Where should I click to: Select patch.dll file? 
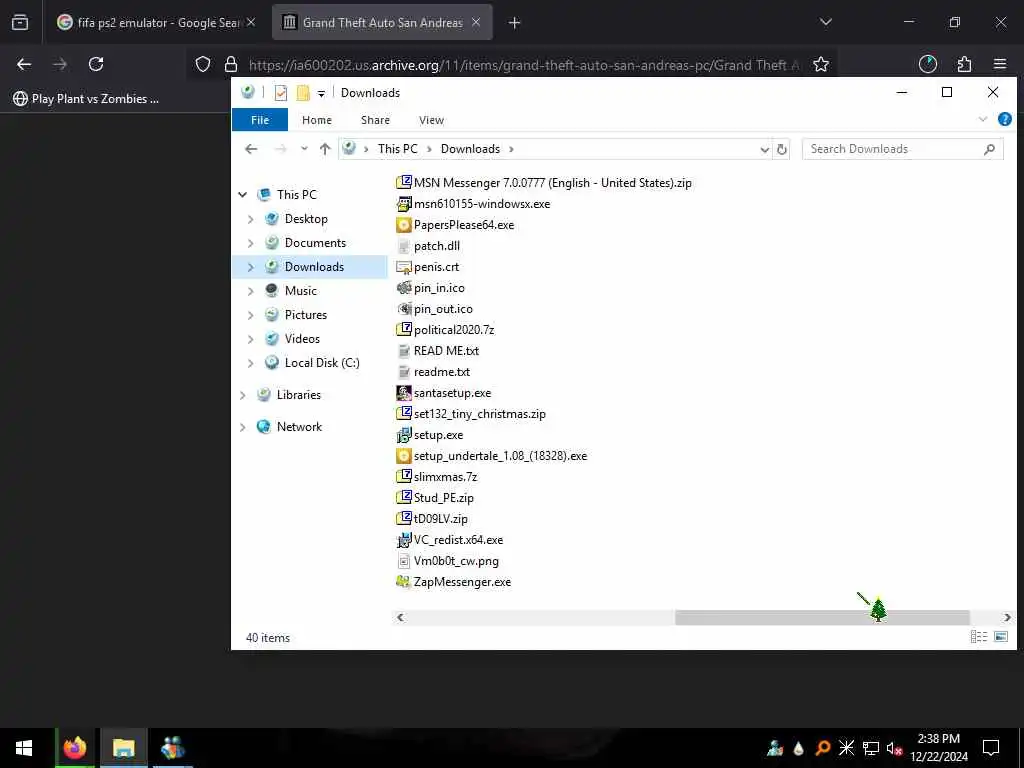point(428,246)
